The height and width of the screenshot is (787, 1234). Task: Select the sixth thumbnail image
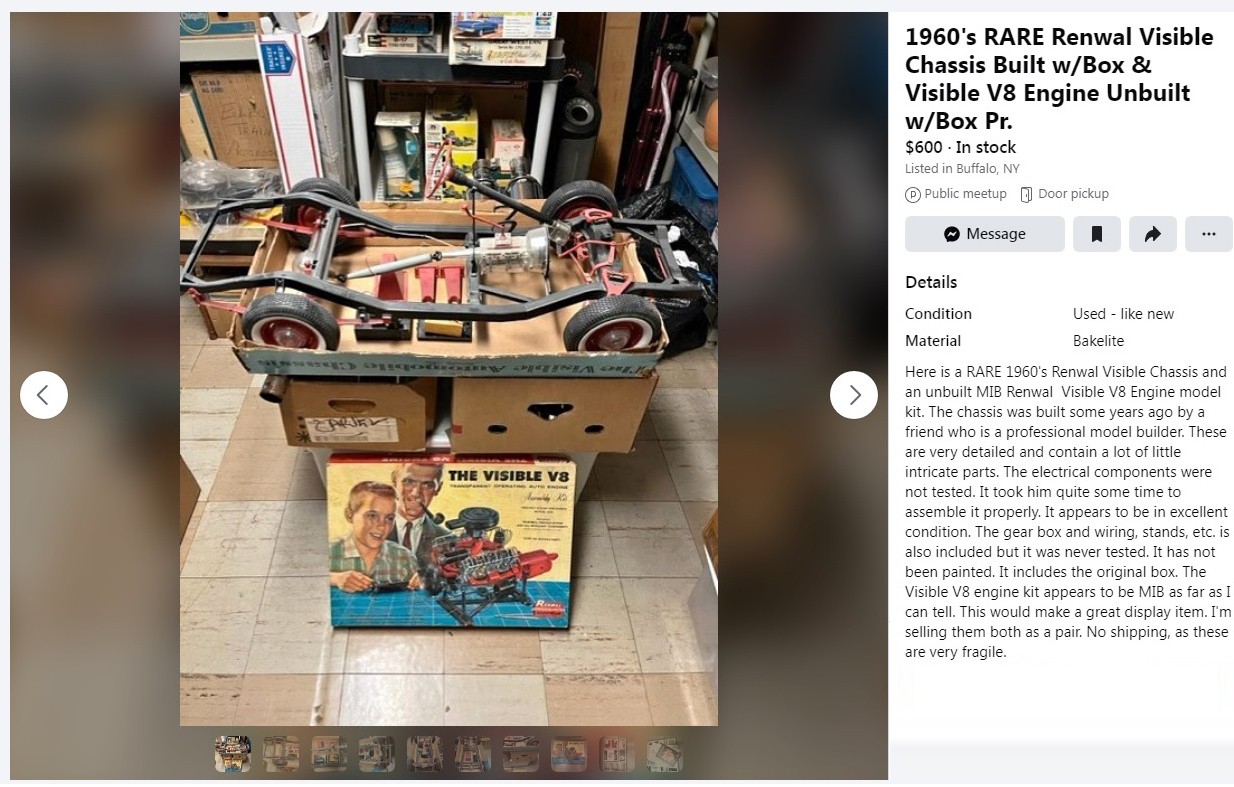pos(473,754)
